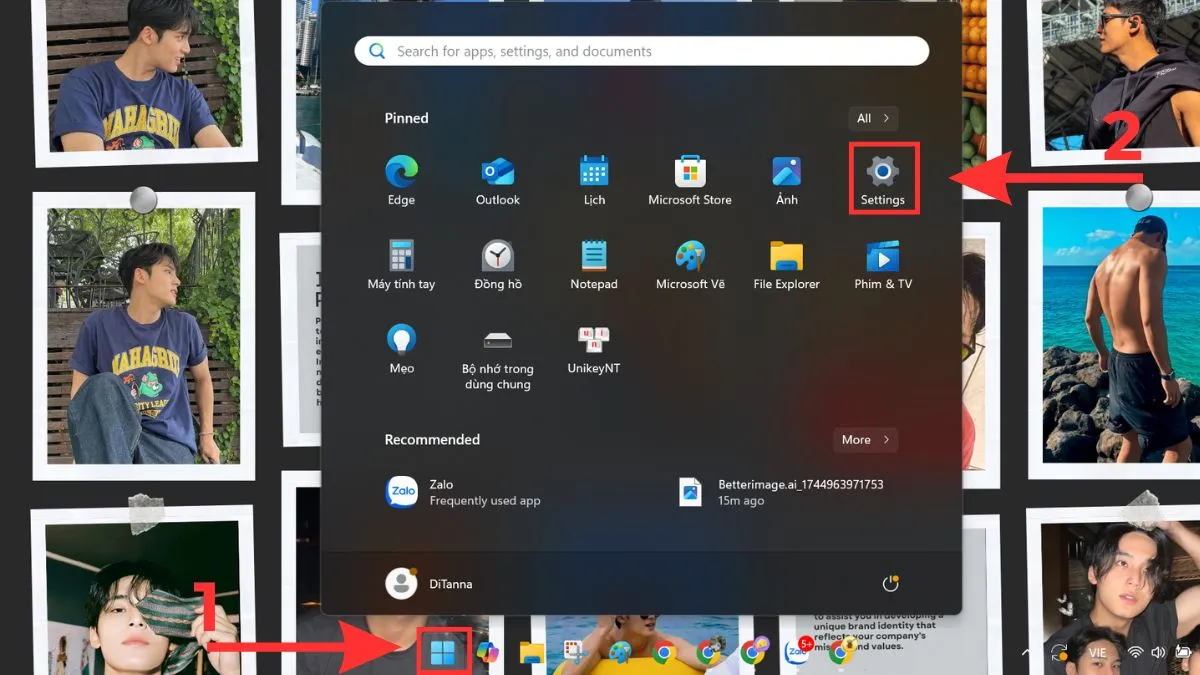Expand All to view every app

[x=872, y=118]
